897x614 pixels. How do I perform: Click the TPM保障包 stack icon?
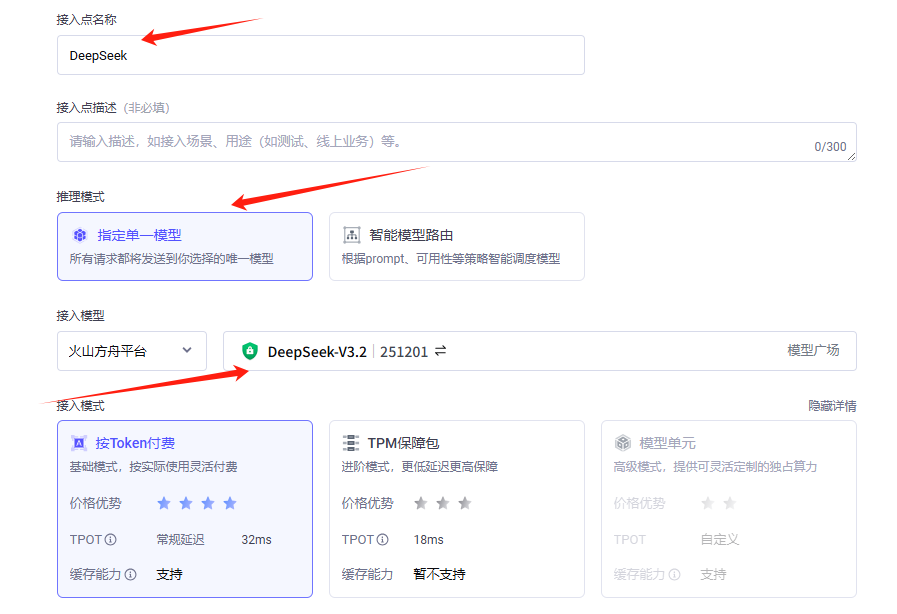[x=351, y=443]
